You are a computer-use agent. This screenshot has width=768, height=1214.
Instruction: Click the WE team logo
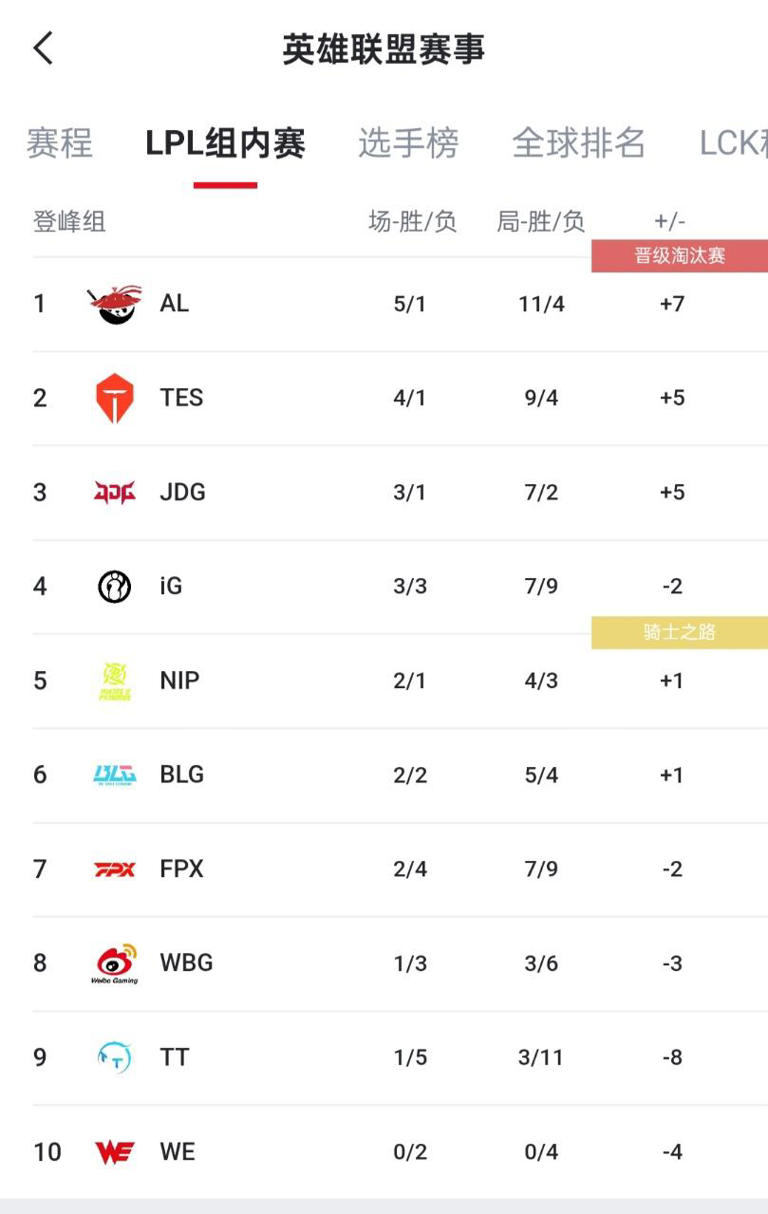point(114,1152)
